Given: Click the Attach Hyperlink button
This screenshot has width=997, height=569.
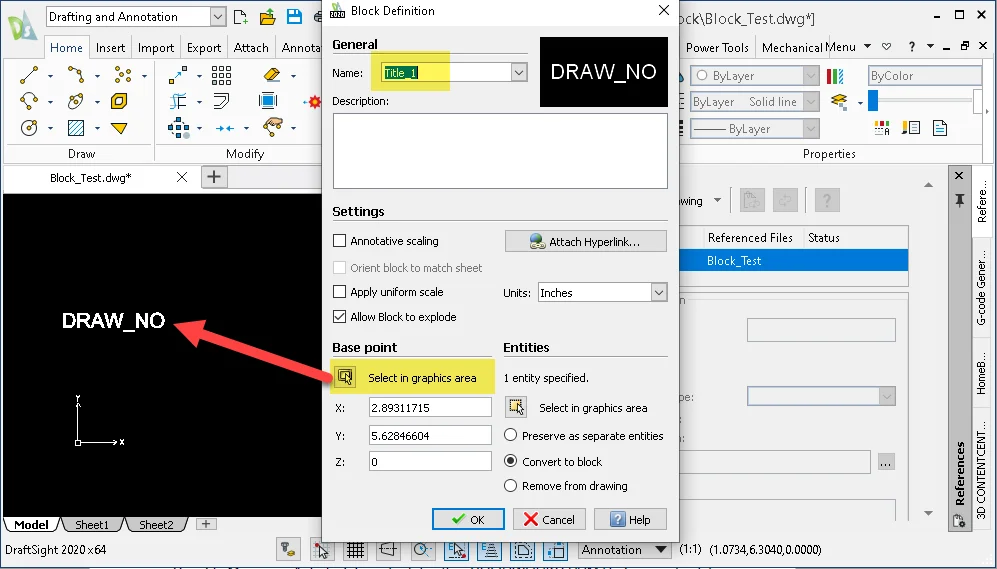Looking at the screenshot, I should (x=586, y=242).
